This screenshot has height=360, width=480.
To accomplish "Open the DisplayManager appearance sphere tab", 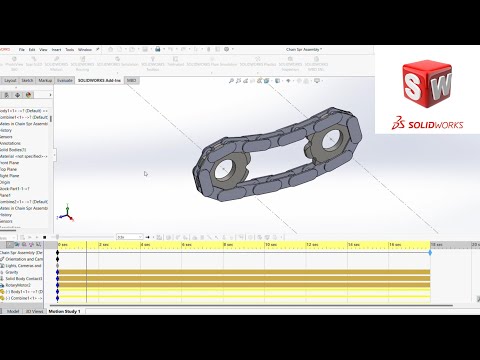I will point(28,95).
